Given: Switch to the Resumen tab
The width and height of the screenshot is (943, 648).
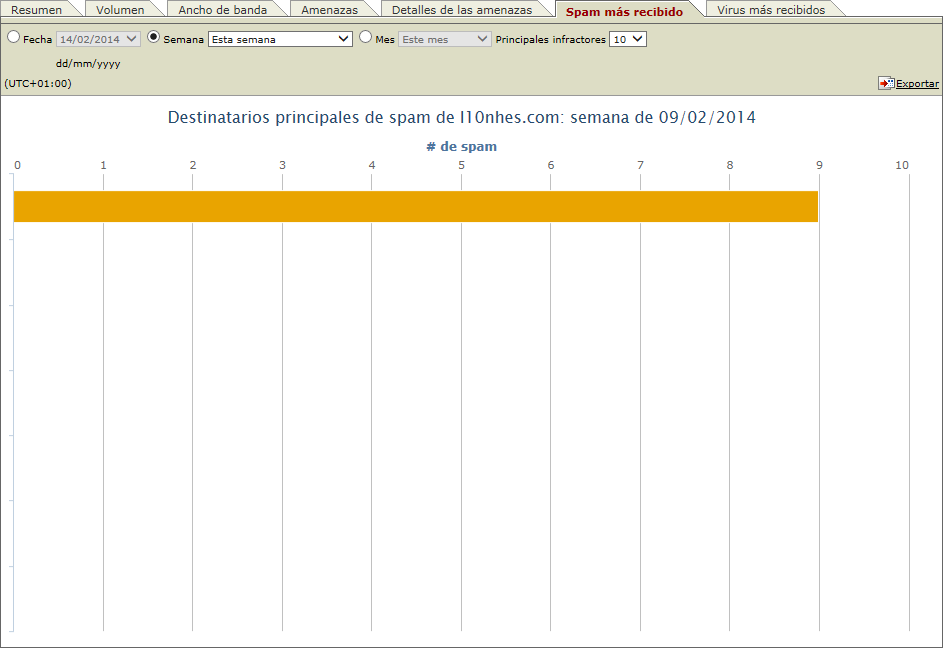Looking at the screenshot, I should (38, 9).
